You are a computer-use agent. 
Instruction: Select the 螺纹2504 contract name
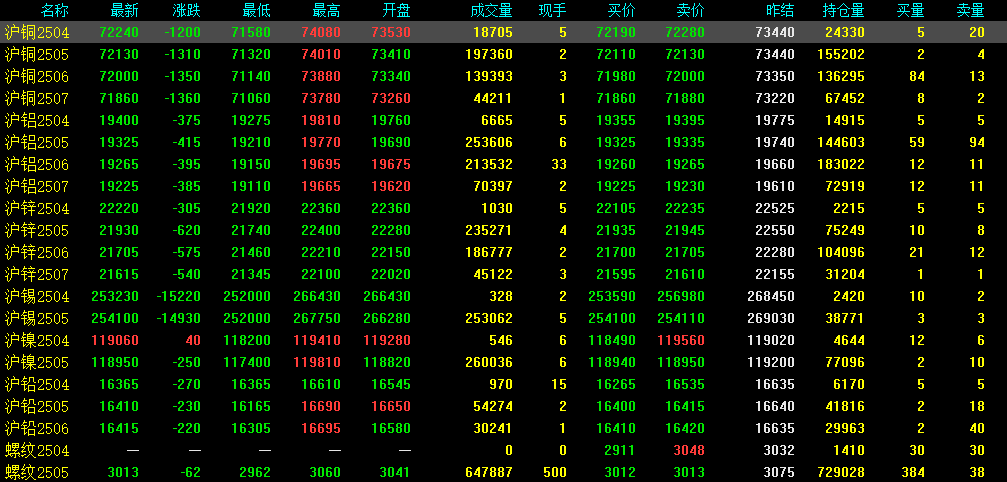[x=37, y=451]
